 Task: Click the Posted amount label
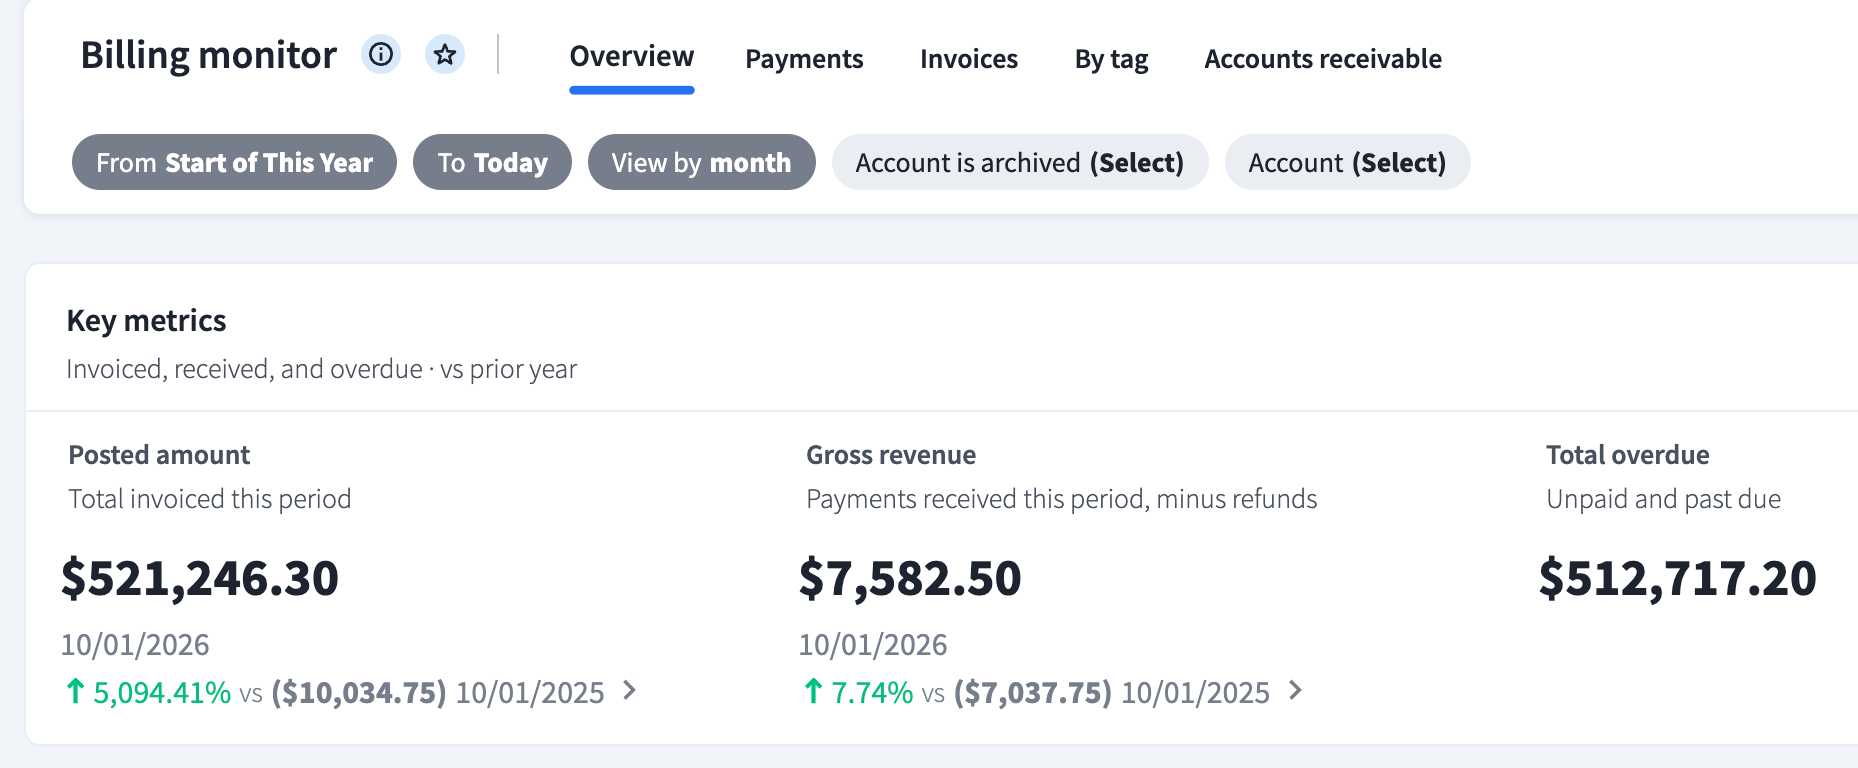point(159,455)
